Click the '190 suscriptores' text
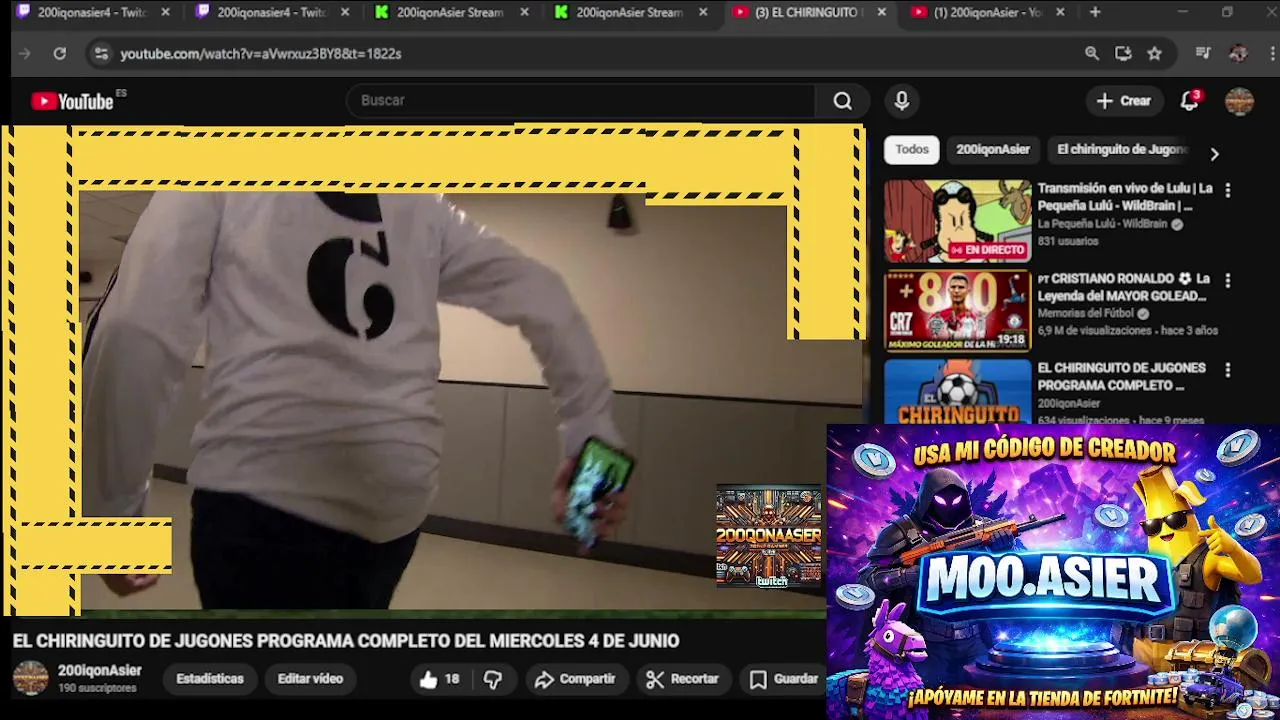The height and width of the screenshot is (720, 1280). [x=97, y=688]
